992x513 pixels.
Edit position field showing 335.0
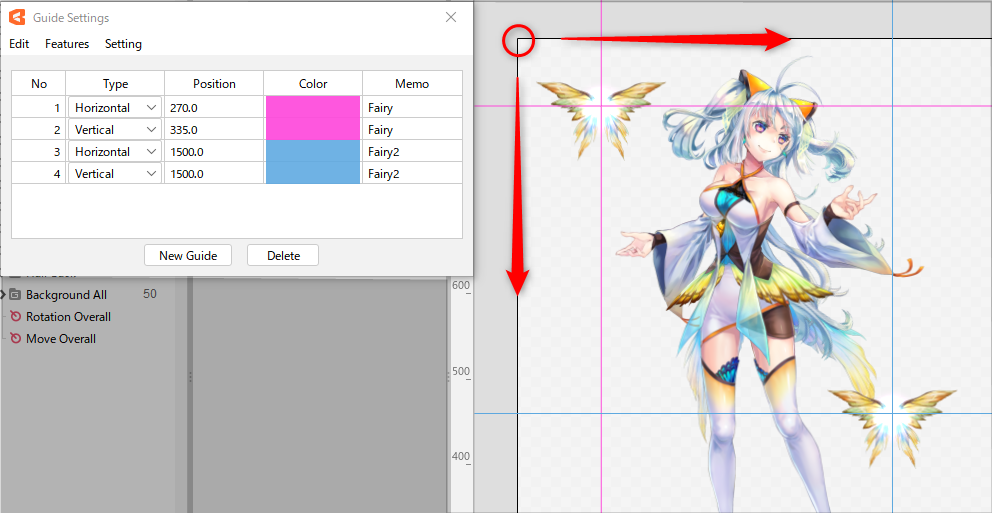(x=214, y=130)
